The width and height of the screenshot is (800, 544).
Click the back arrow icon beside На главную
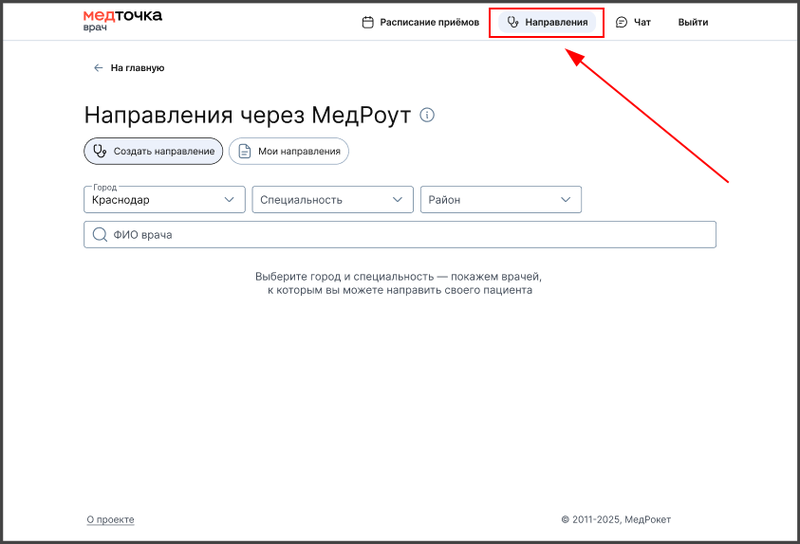[x=98, y=68]
